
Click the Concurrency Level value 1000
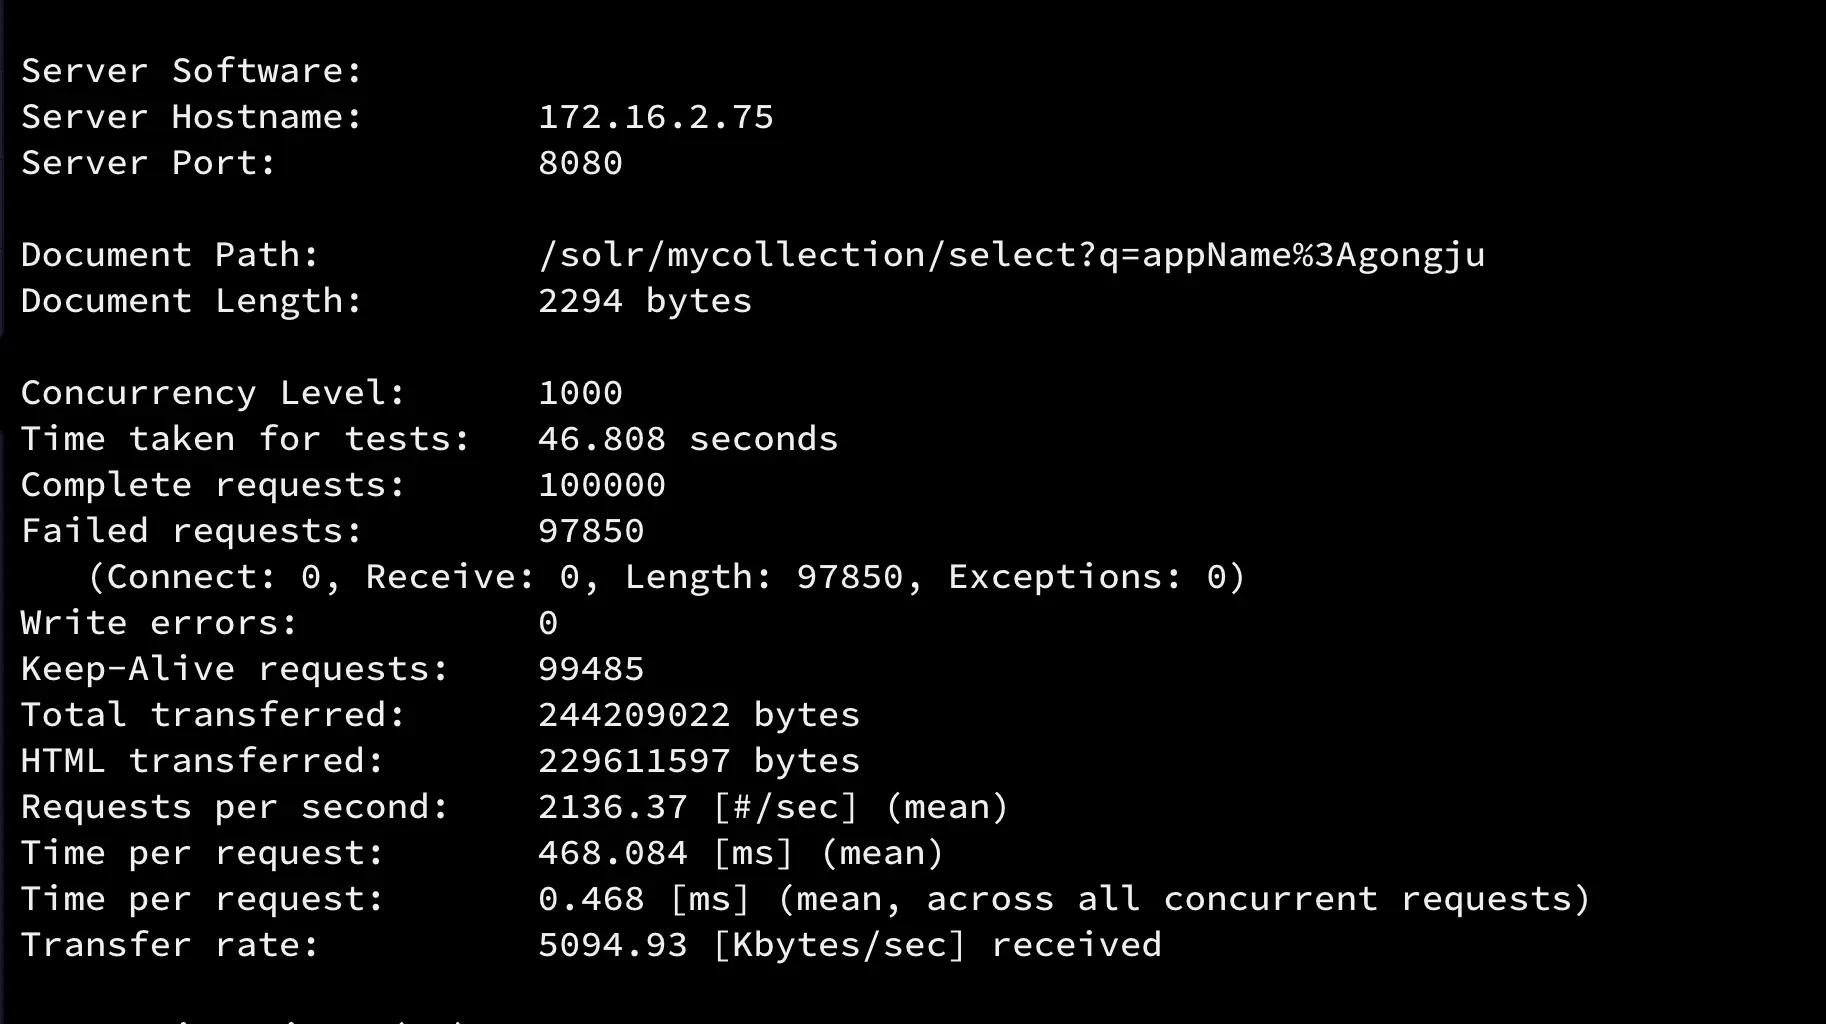coord(580,393)
